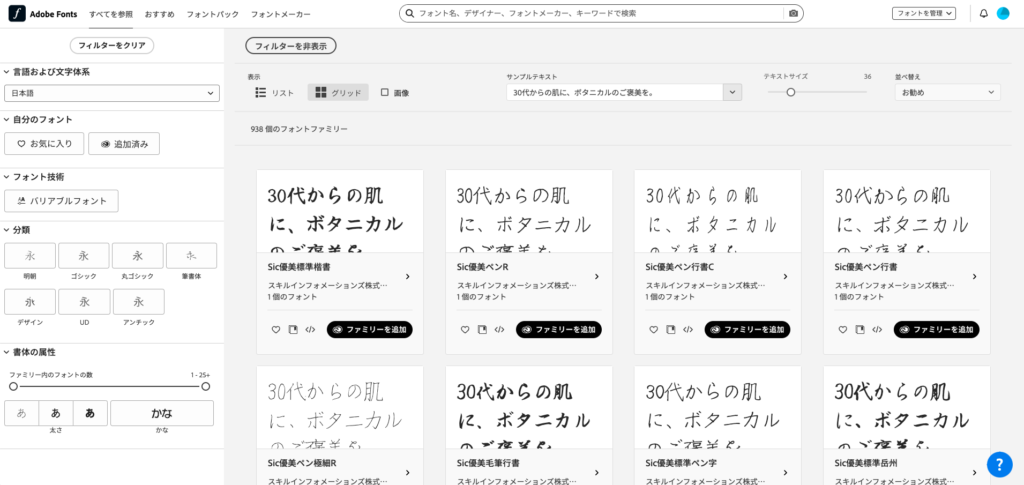1024x485 pixels.
Task: Open the blue help question button
Action: [x=999, y=464]
